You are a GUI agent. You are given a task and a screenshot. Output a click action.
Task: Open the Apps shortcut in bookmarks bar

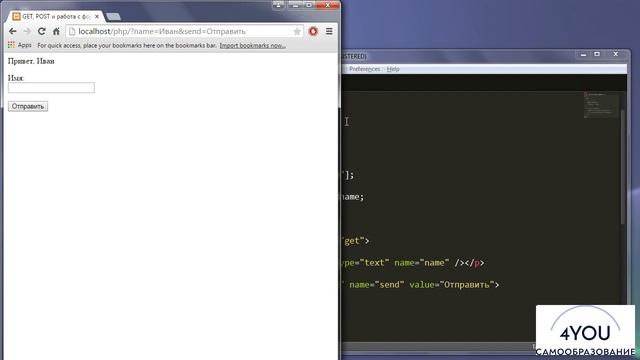pos(20,45)
